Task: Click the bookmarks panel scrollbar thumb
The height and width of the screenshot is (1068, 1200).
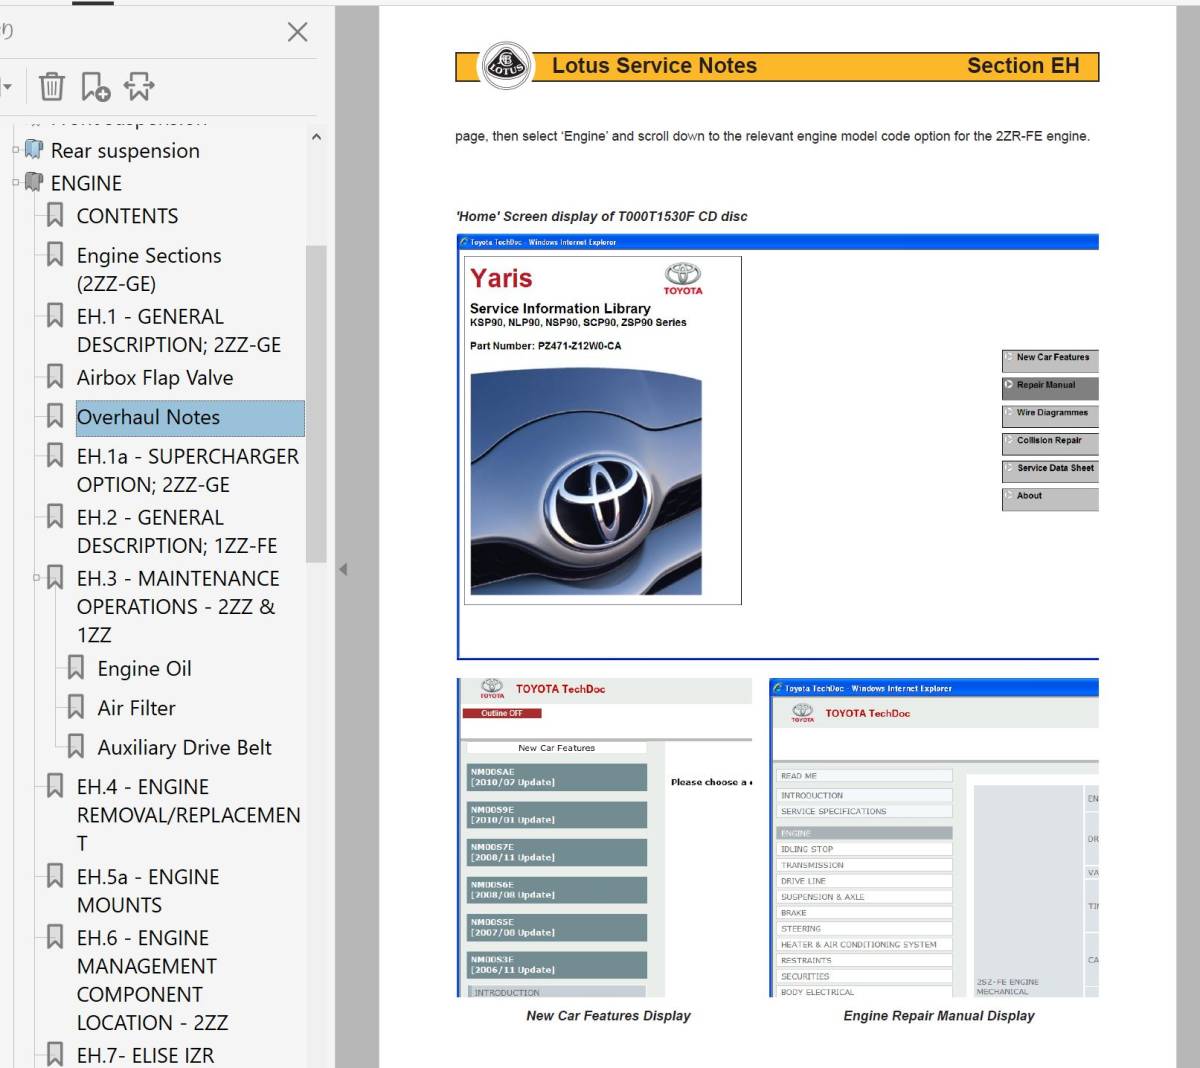Action: pos(316,404)
